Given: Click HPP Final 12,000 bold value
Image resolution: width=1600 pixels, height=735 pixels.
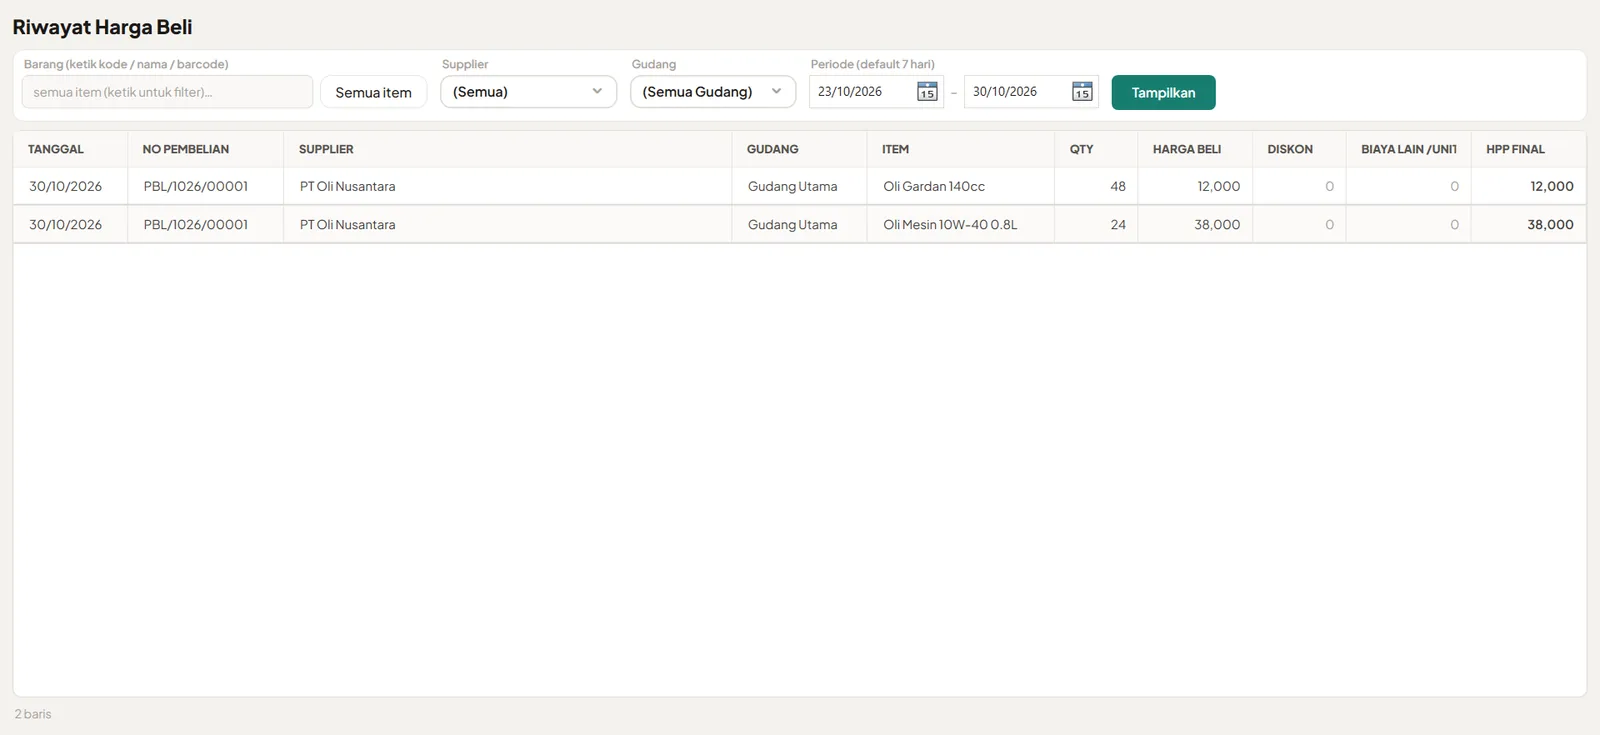Looking at the screenshot, I should point(1552,186).
